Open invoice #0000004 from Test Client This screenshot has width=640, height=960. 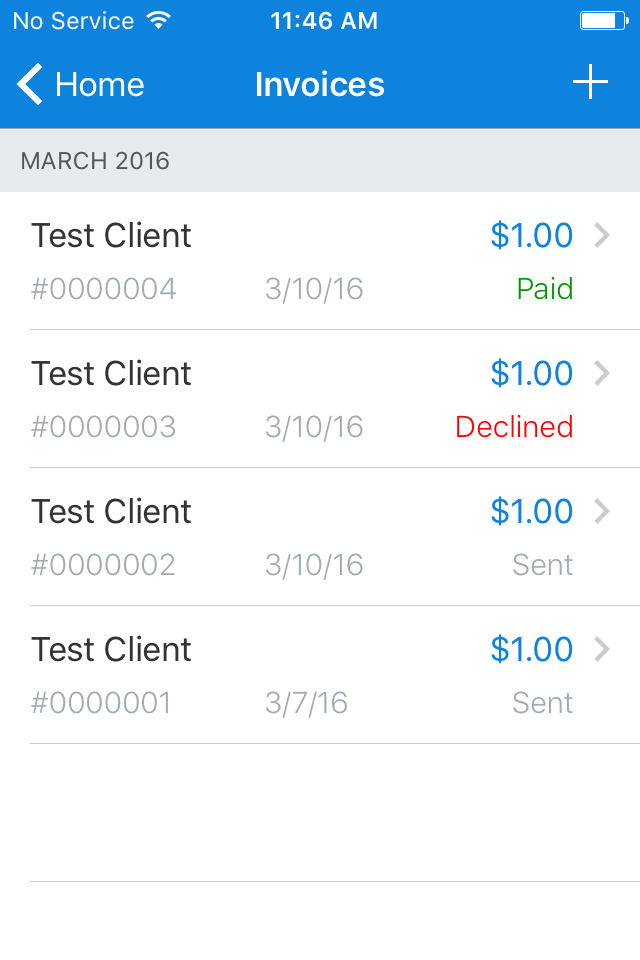click(111, 235)
